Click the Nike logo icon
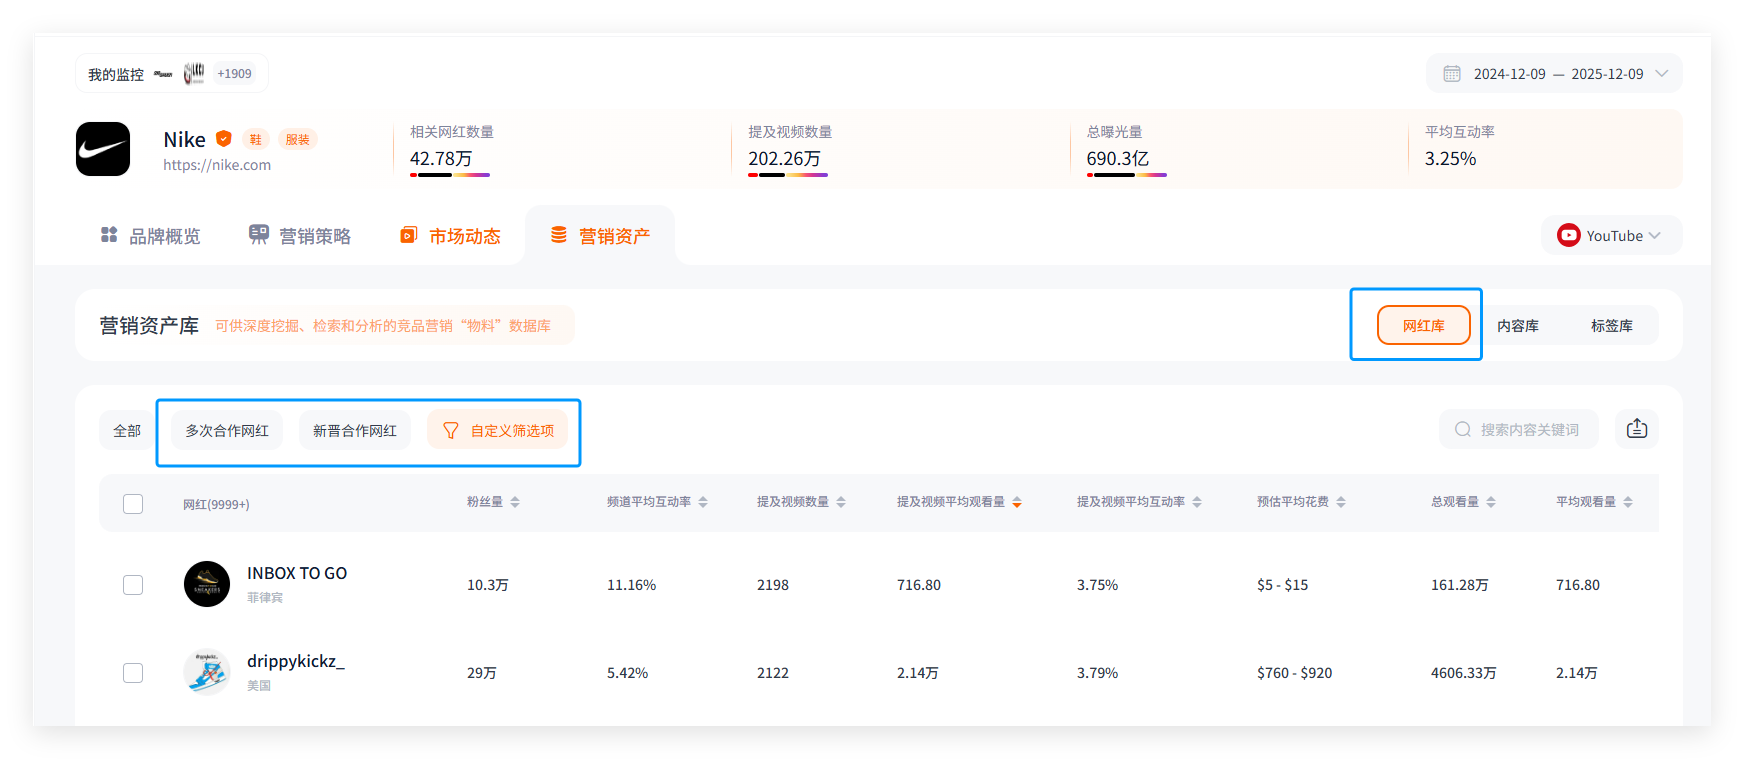The height and width of the screenshot is (759, 1744). coord(103,149)
